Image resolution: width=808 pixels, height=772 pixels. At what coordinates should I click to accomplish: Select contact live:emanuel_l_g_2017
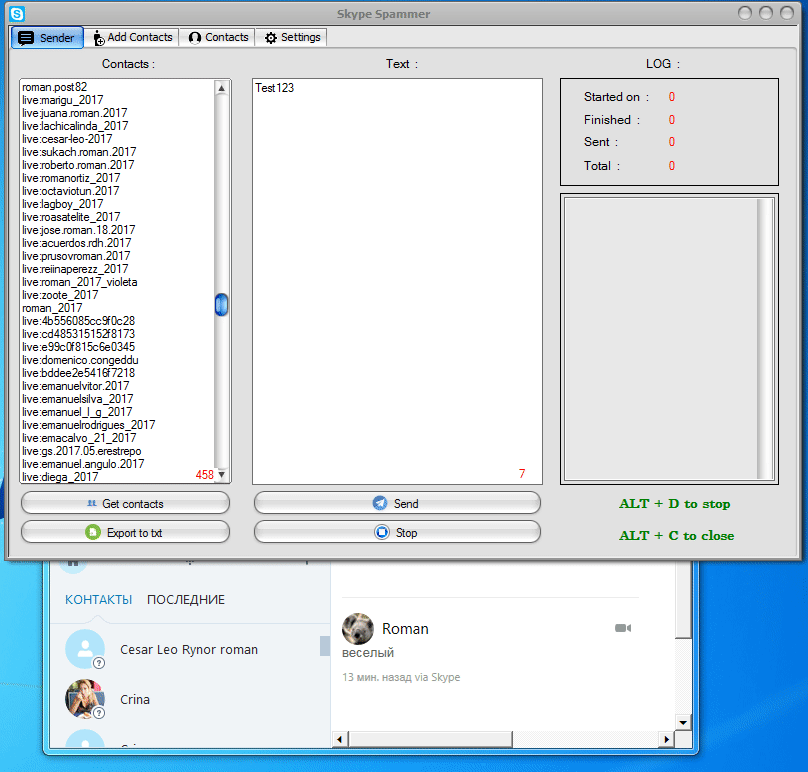77,412
